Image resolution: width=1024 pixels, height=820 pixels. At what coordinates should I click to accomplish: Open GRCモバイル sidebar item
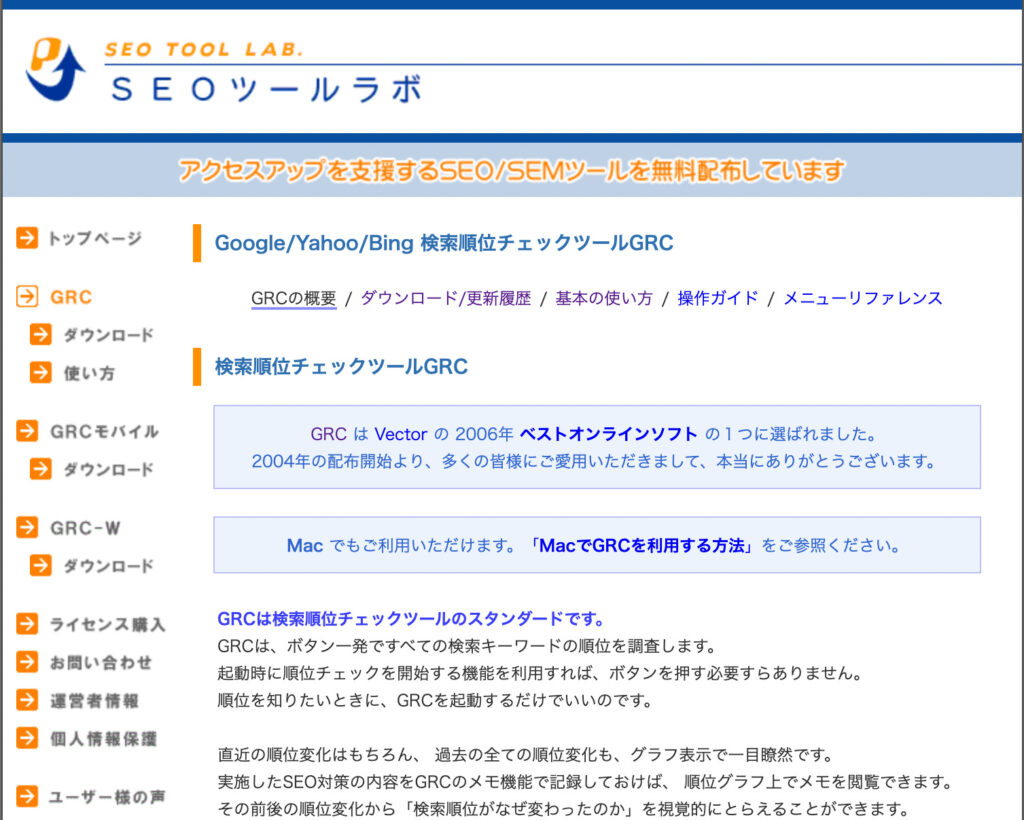pyautogui.click(x=104, y=432)
